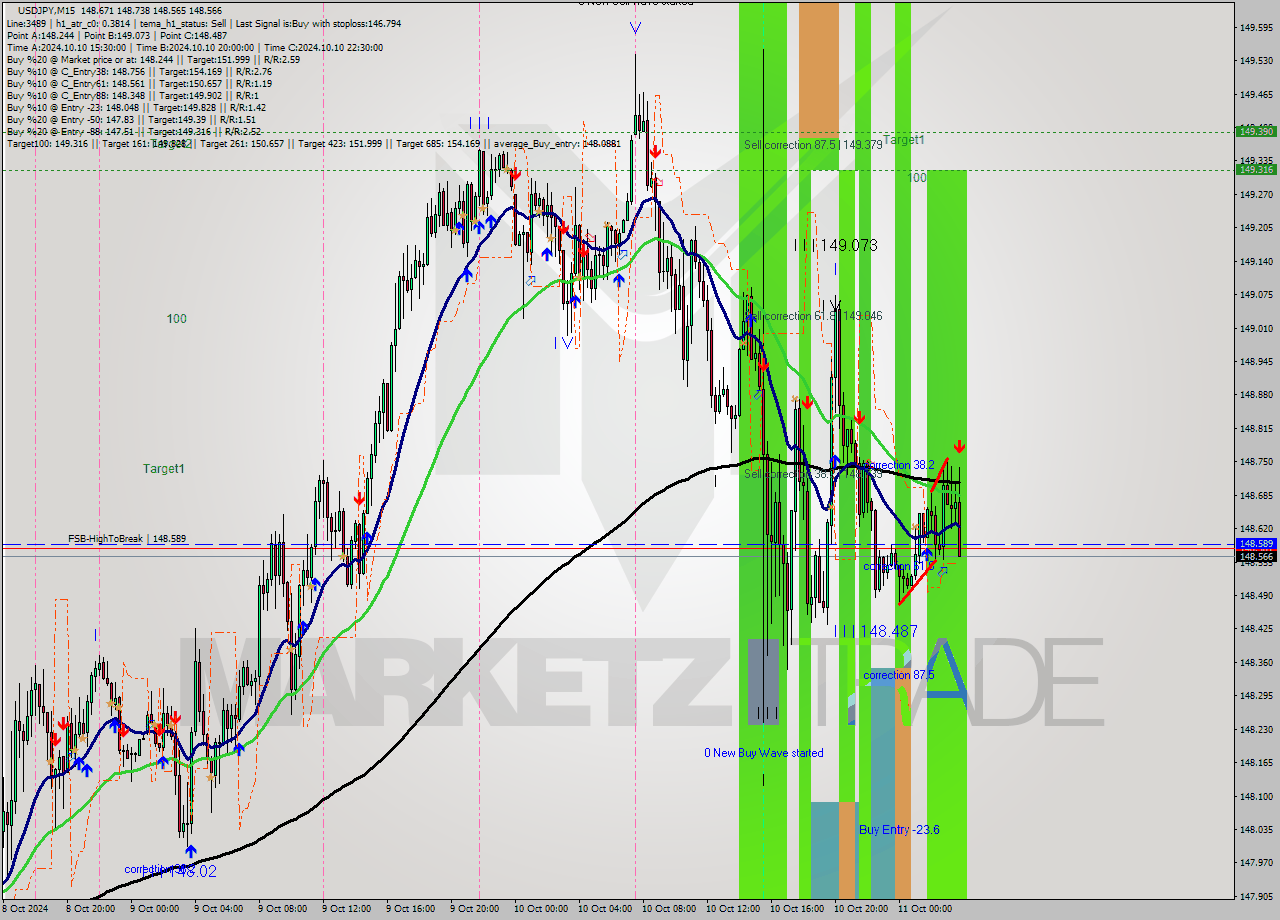Click the 'Buy Entry -23.6' label
Viewport: 1280px width, 920px height.
point(899,830)
